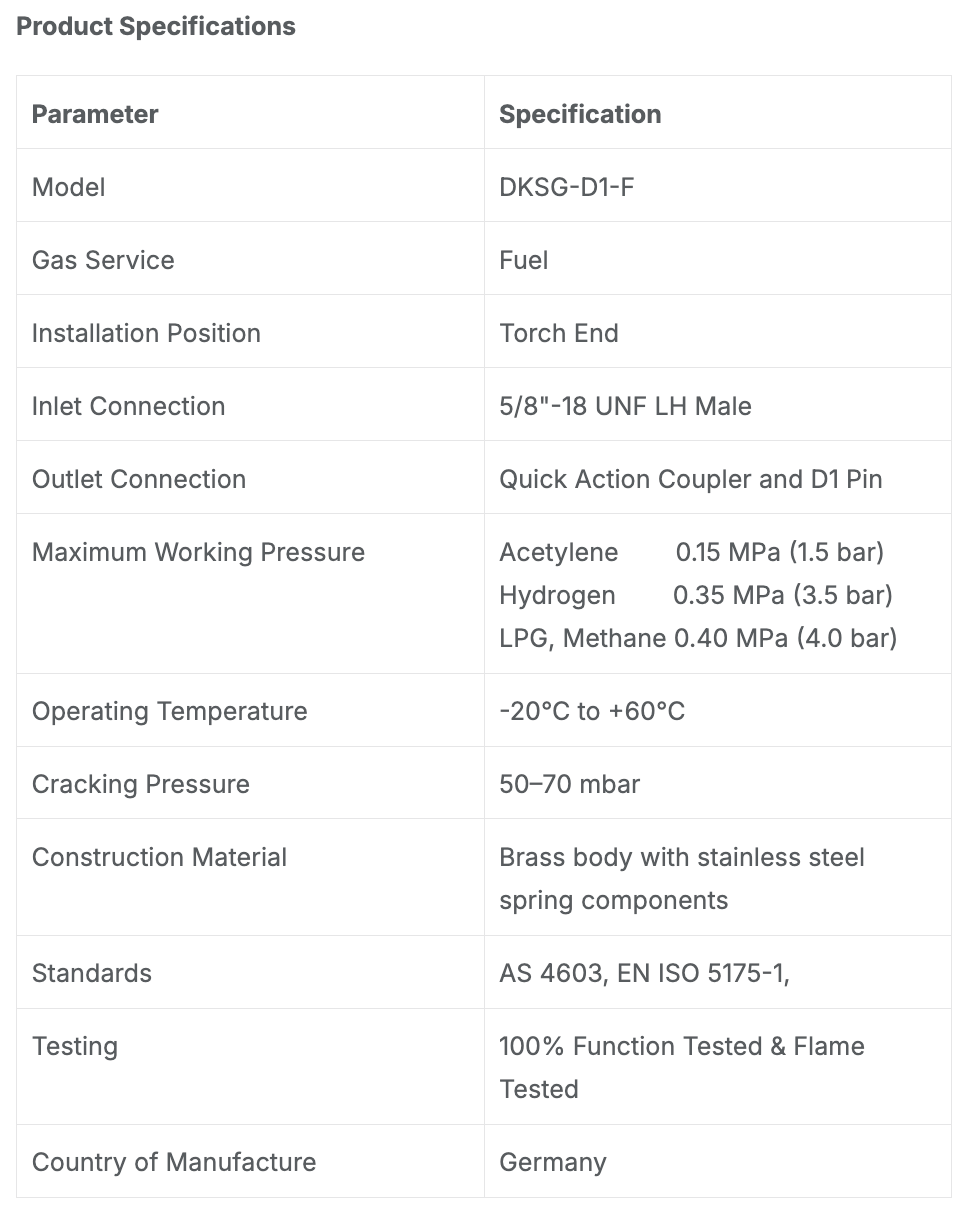The image size is (976, 1218).
Task: Select the Germany value cell
Action: [718, 1161]
